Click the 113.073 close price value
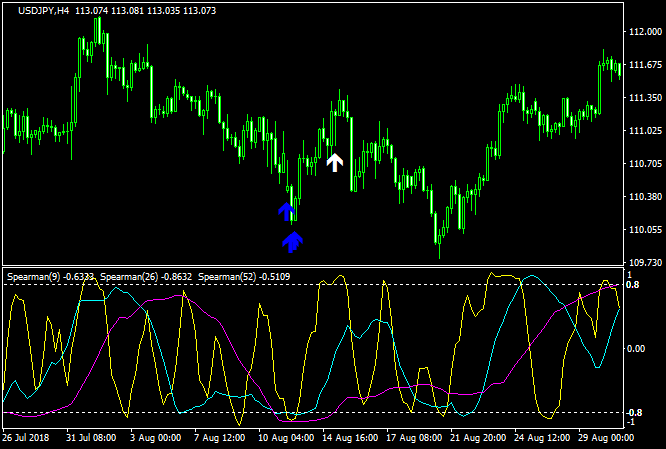This screenshot has width=666, height=449. pyautogui.click(x=200, y=11)
